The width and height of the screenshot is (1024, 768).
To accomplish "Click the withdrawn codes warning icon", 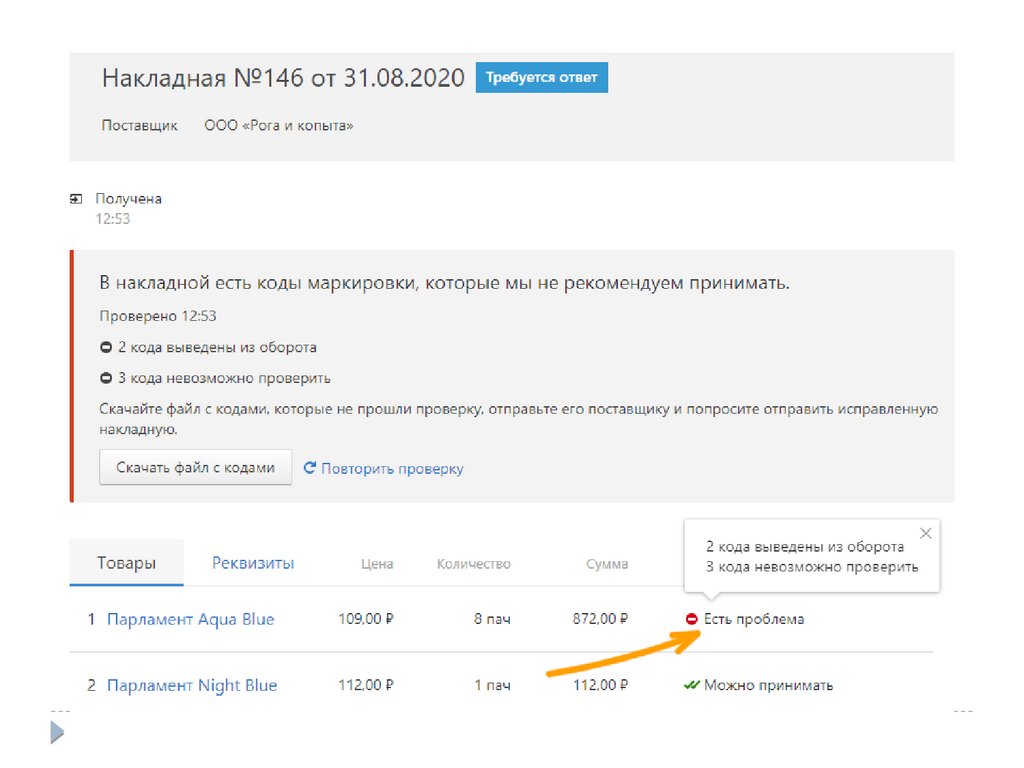I will pos(106,348).
